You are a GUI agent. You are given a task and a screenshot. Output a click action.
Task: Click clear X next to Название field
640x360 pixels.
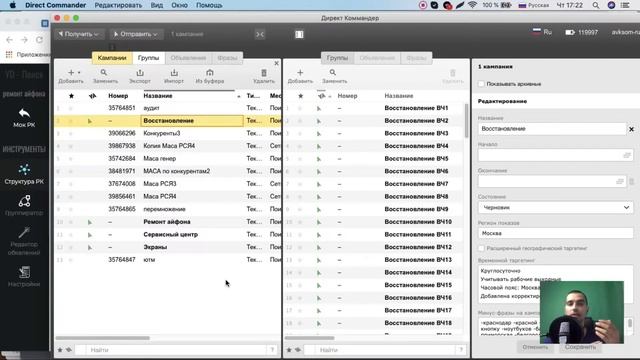click(631, 129)
